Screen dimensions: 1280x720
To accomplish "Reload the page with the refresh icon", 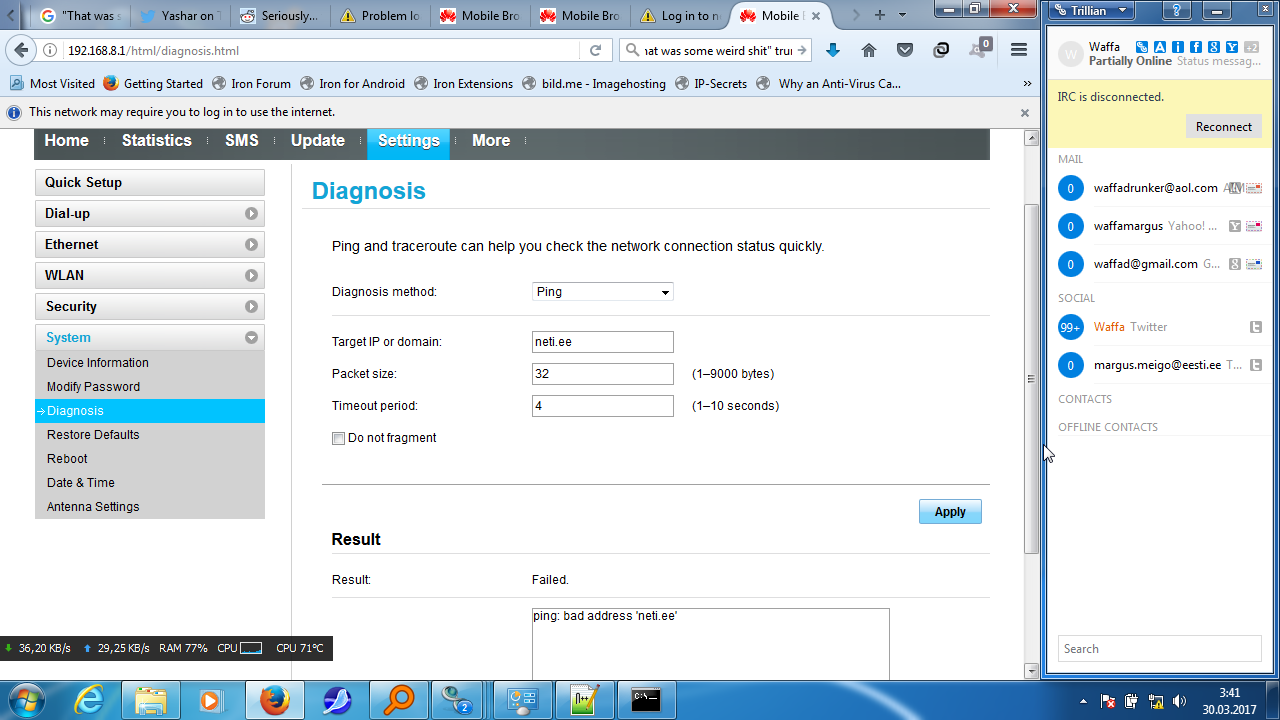I will pyautogui.click(x=595, y=50).
